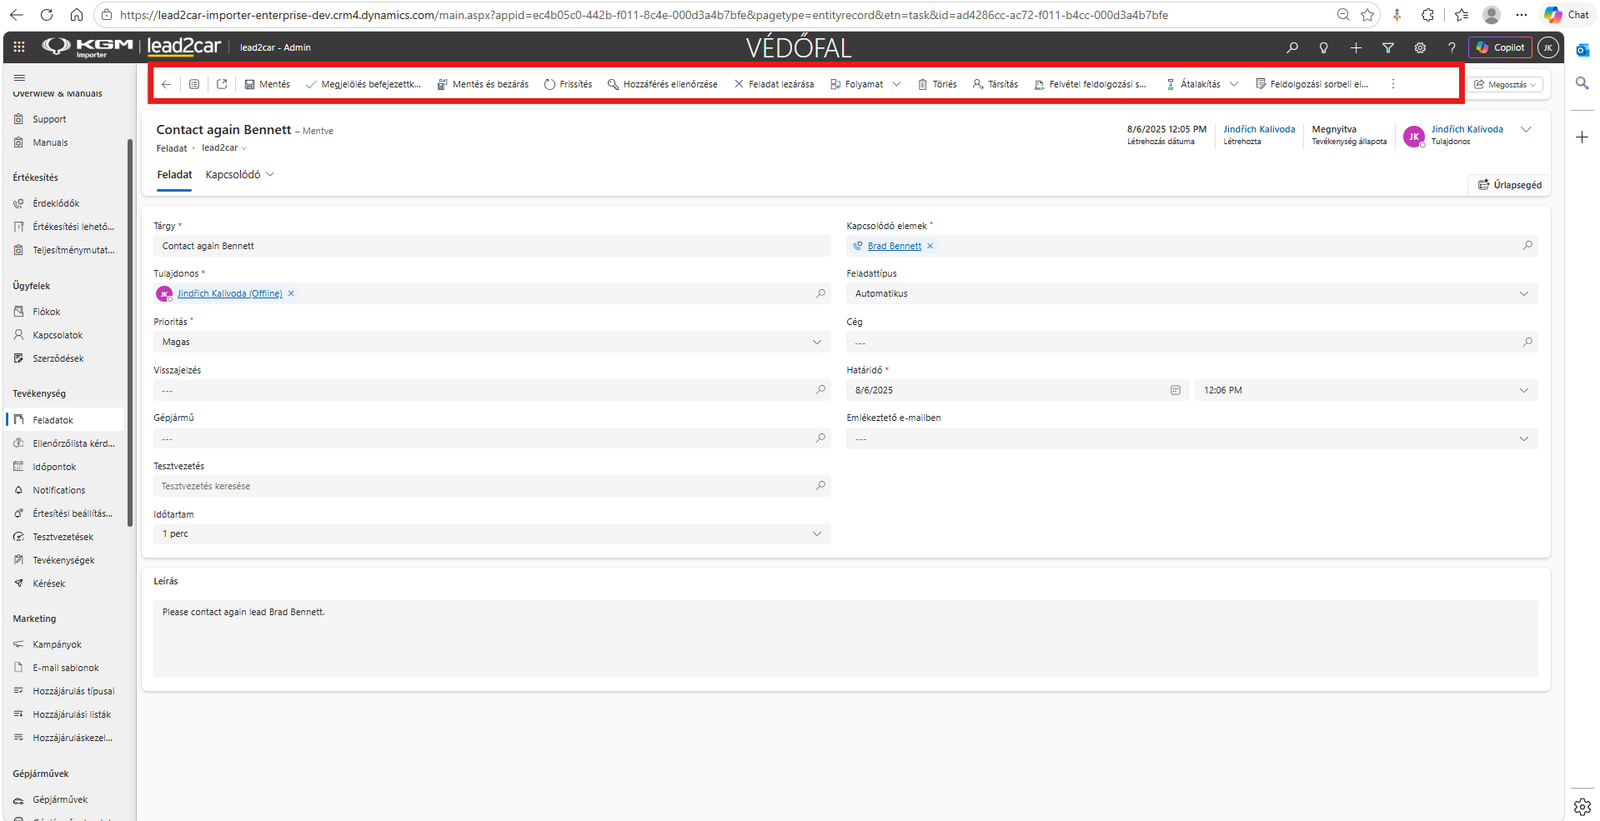Click Hozzáférés ellenőrzése command

(662, 84)
